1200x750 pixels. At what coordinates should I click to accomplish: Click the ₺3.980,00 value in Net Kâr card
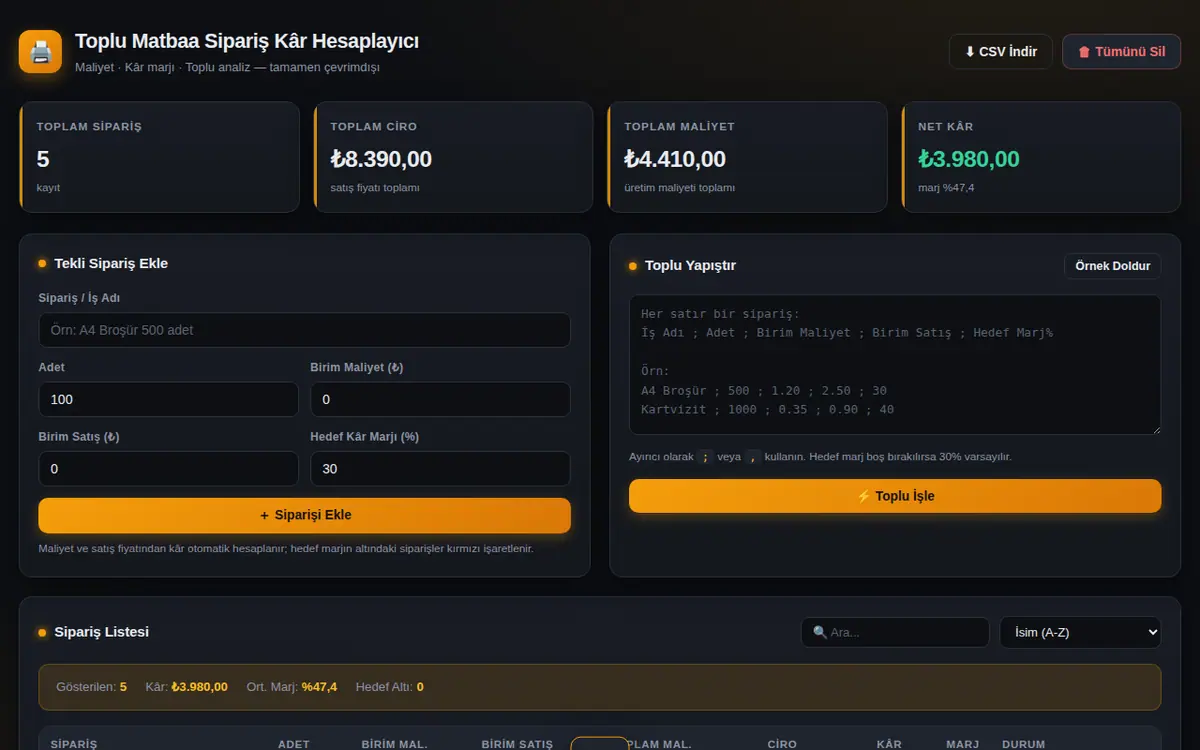click(x=969, y=159)
